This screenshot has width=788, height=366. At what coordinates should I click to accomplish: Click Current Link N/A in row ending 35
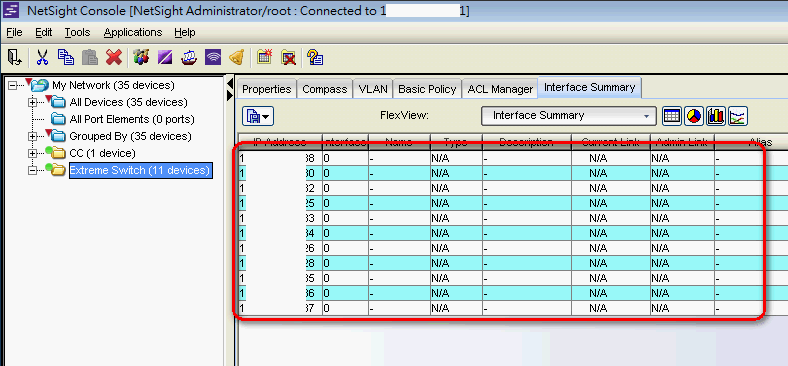click(x=611, y=278)
